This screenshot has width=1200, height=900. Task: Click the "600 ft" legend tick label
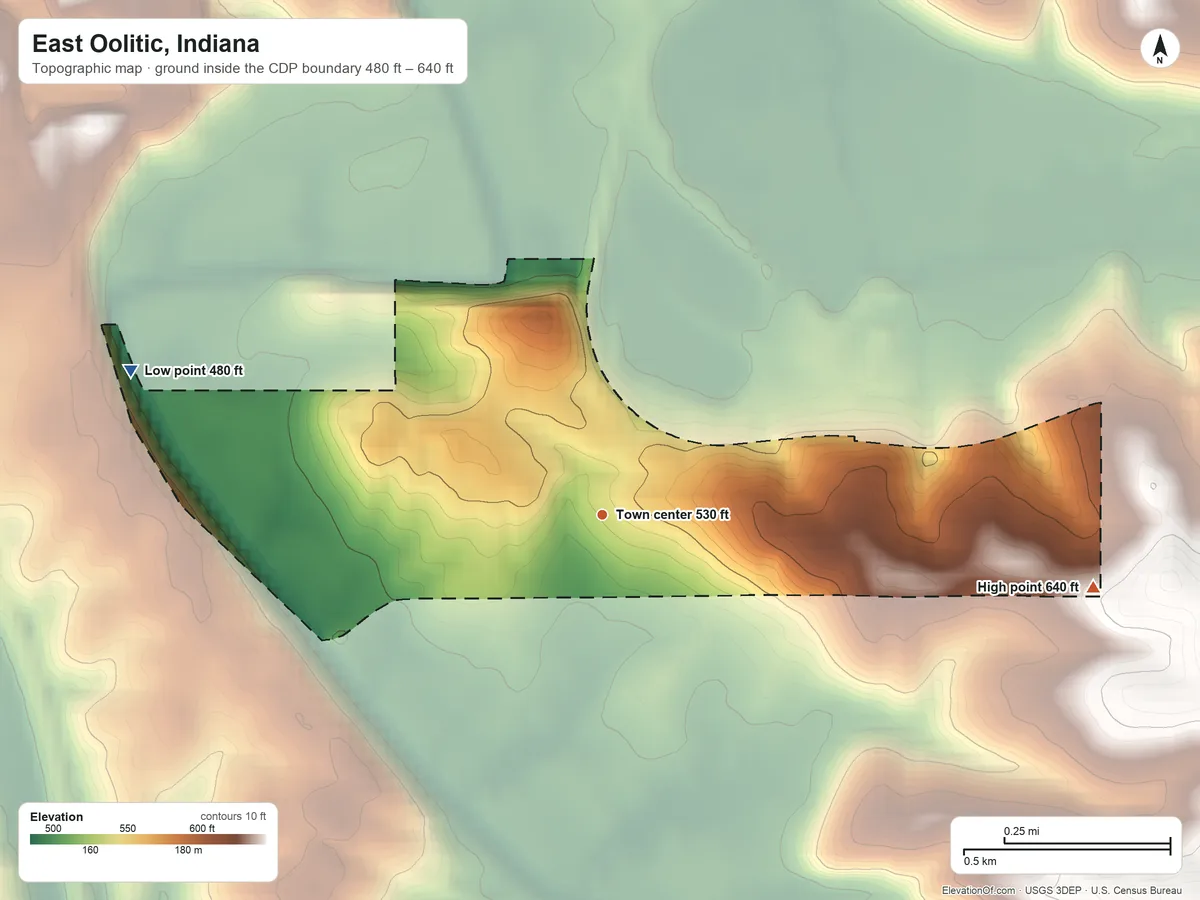(x=202, y=828)
